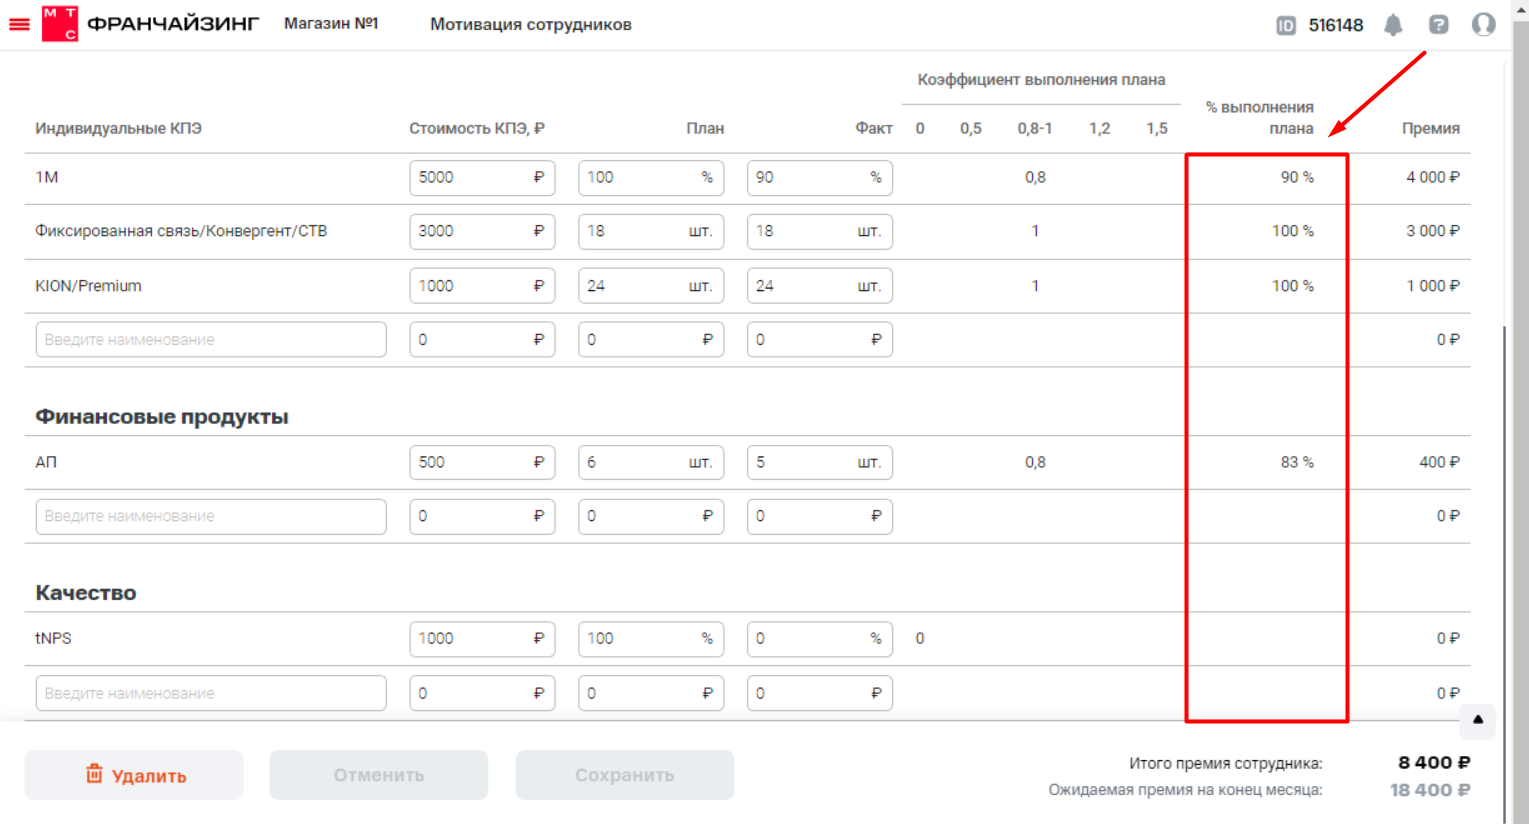Screen dimensions: 1529x824
Task: Click the 8 400 ₽ total bonus
Action: [1434, 763]
